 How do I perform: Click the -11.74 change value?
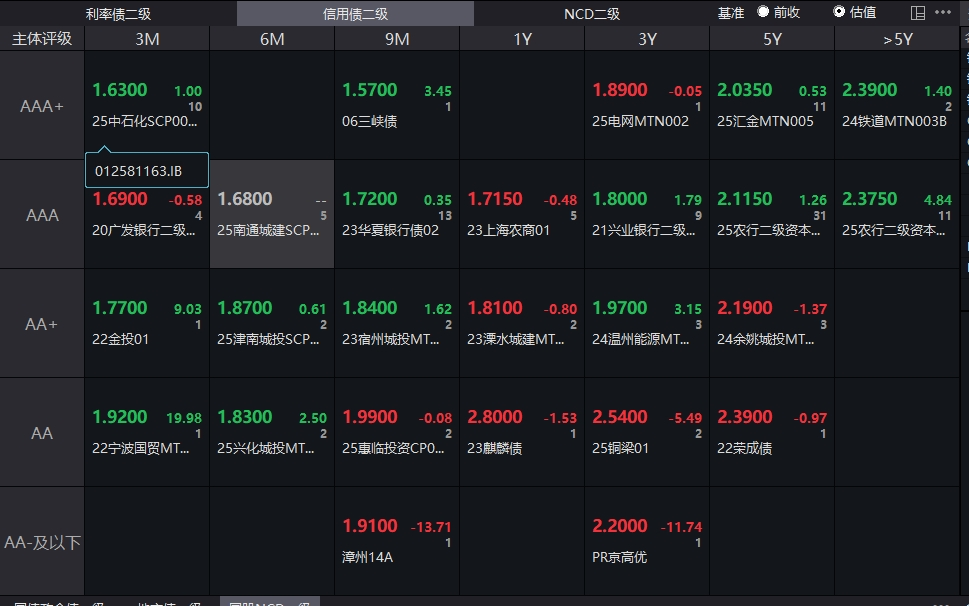(681, 527)
